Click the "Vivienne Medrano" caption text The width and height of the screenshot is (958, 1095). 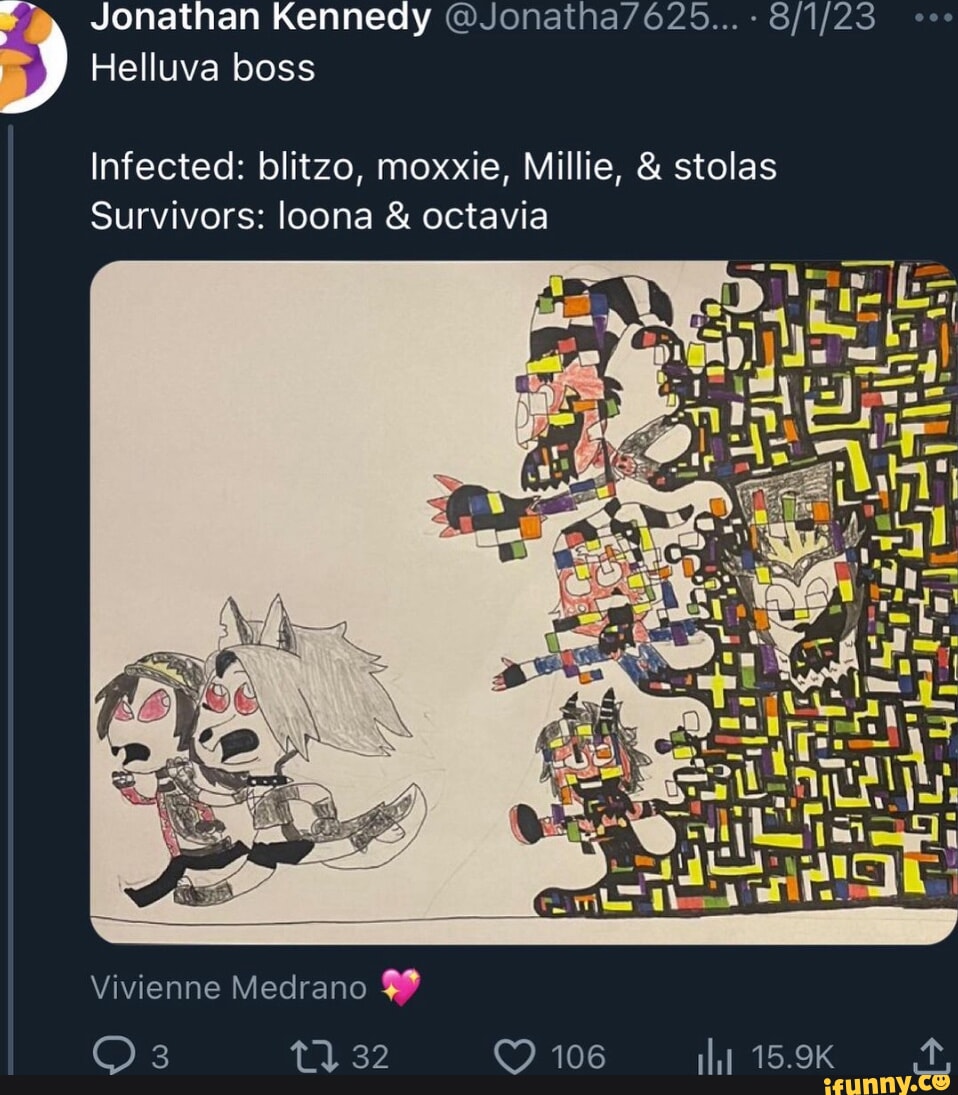click(x=229, y=988)
